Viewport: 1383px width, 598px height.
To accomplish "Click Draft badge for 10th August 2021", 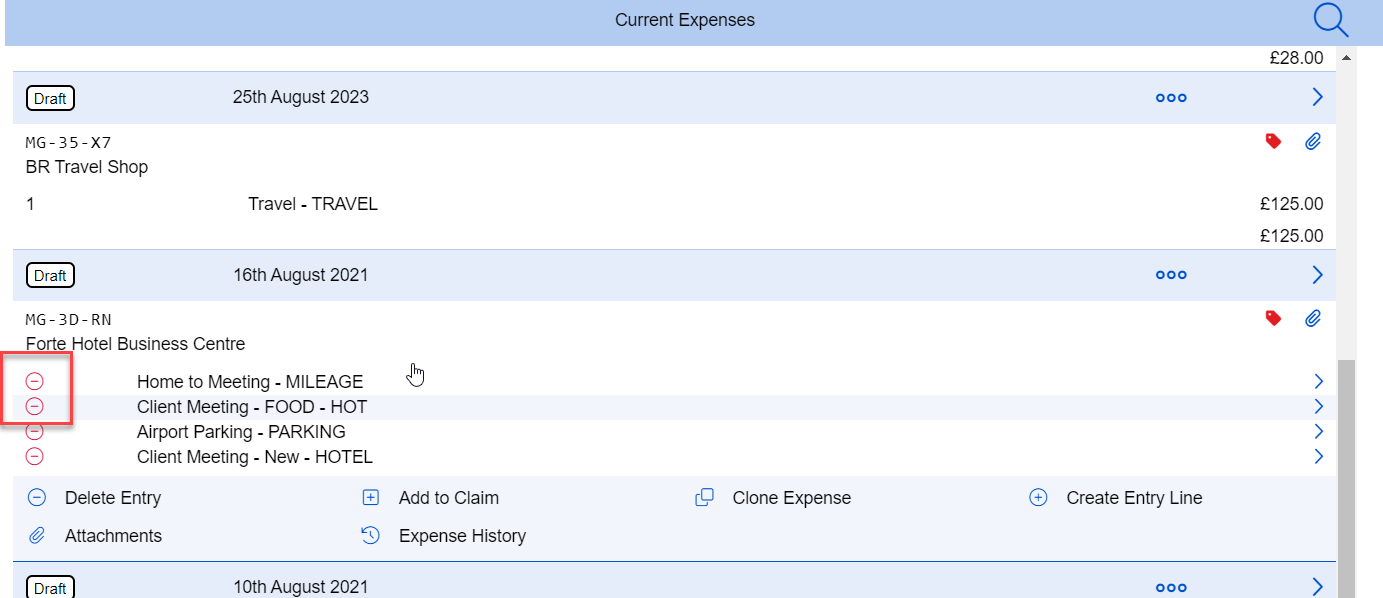I will pos(50,588).
